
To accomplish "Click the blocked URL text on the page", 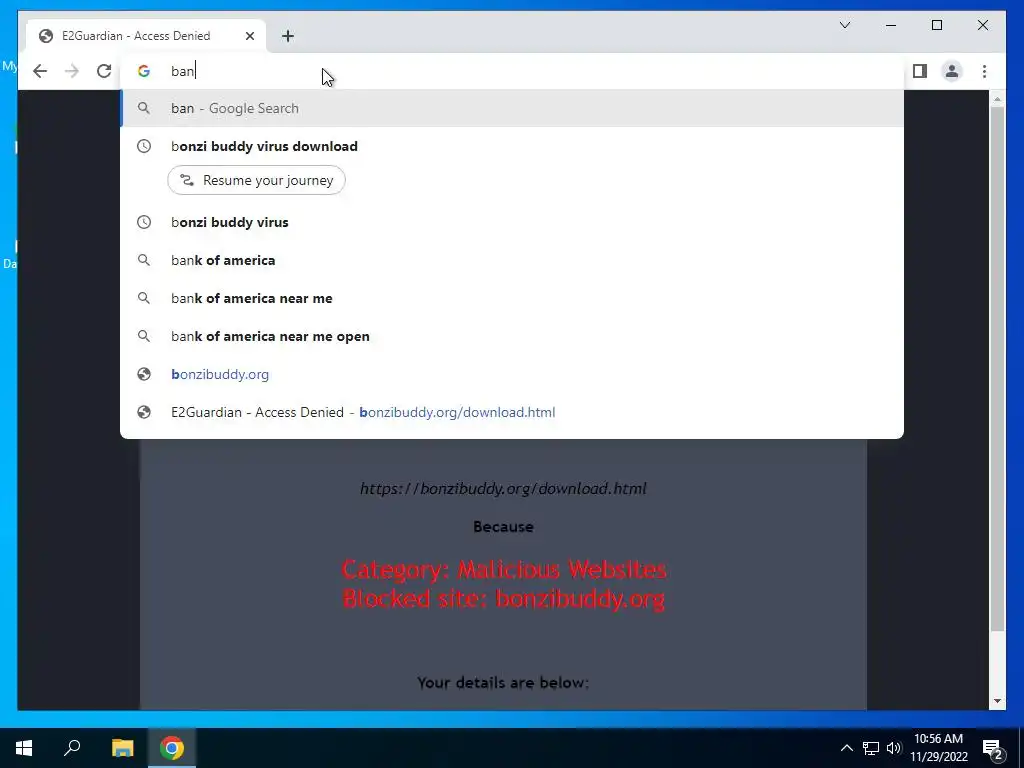I will 503,488.
